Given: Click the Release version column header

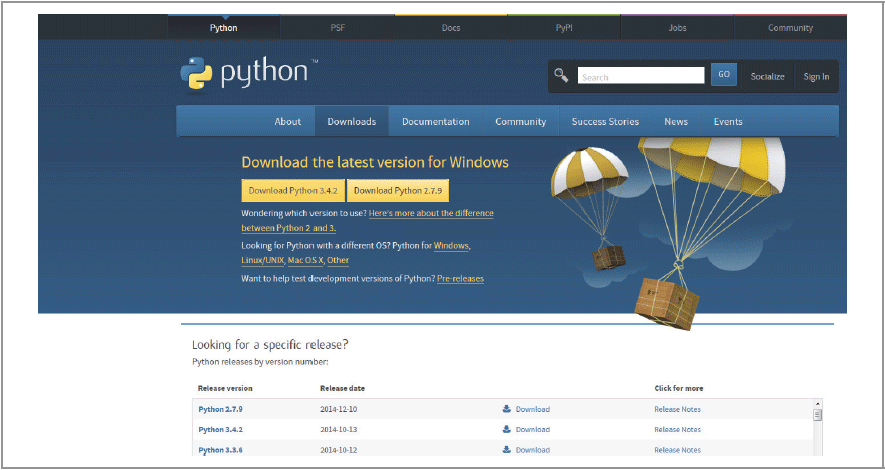Looking at the screenshot, I should (x=225, y=389).
